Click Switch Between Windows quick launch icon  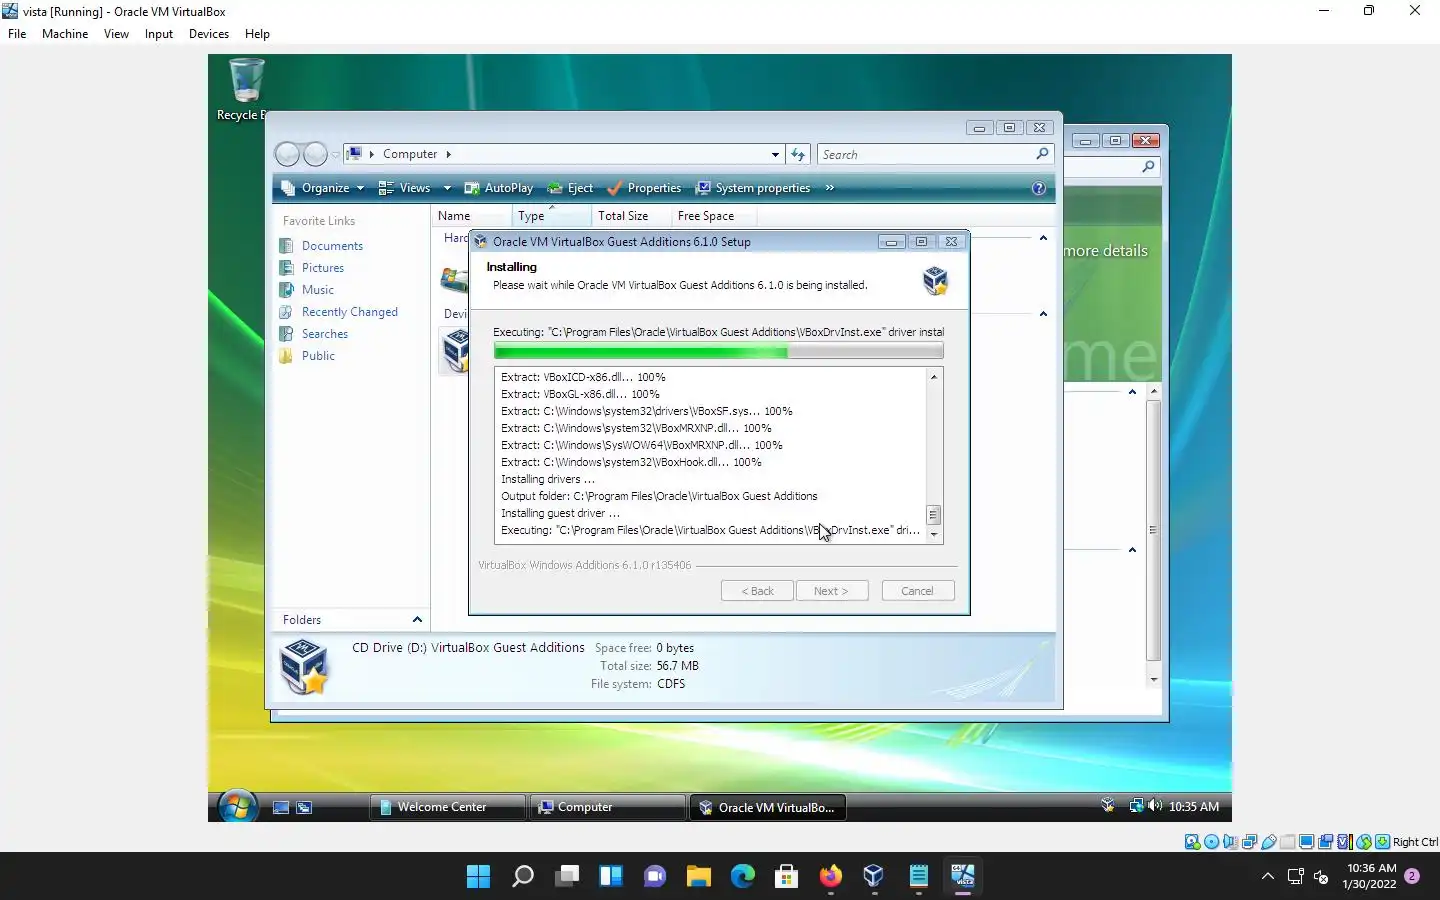[x=304, y=807]
